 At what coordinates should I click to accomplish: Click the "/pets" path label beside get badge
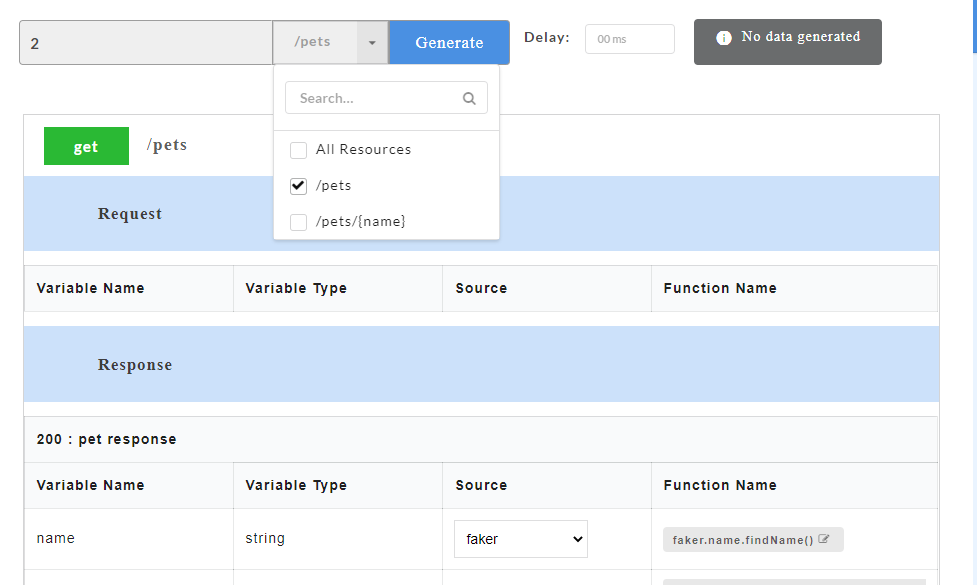pyautogui.click(x=166, y=145)
